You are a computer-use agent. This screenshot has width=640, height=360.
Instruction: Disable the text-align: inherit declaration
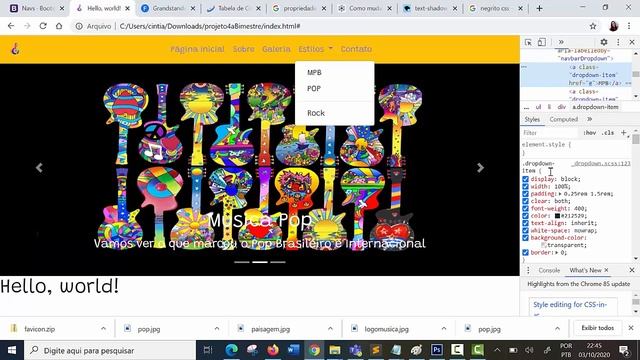coord(525,223)
